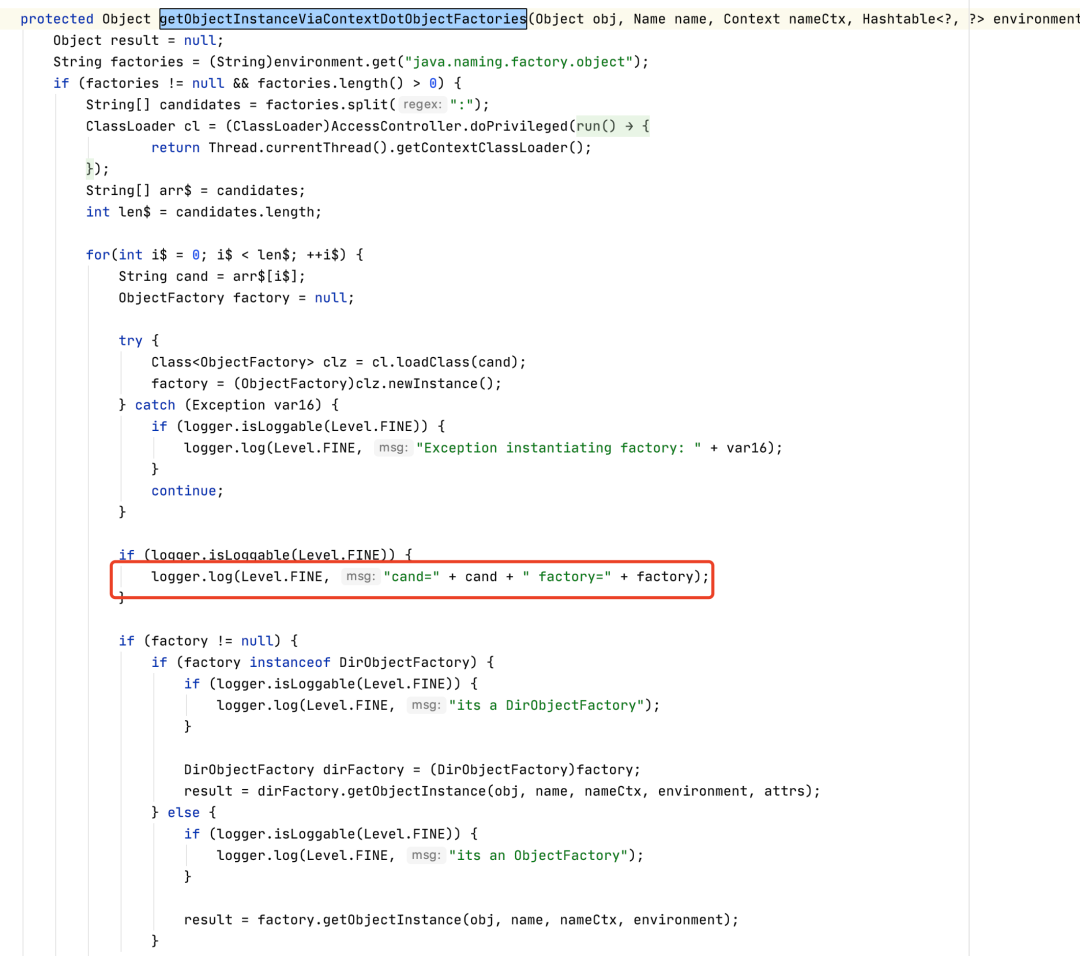Expand the folded 'run() -> {' lambda
Image resolution: width=1080 pixels, height=956 pixels.
coord(613,126)
